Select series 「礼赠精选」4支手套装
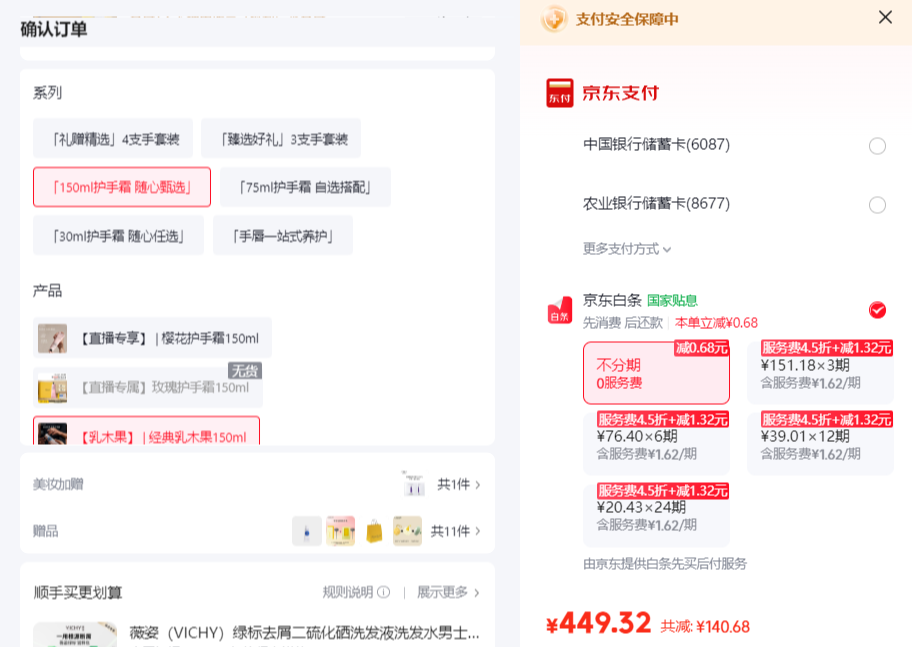 click(x=113, y=138)
